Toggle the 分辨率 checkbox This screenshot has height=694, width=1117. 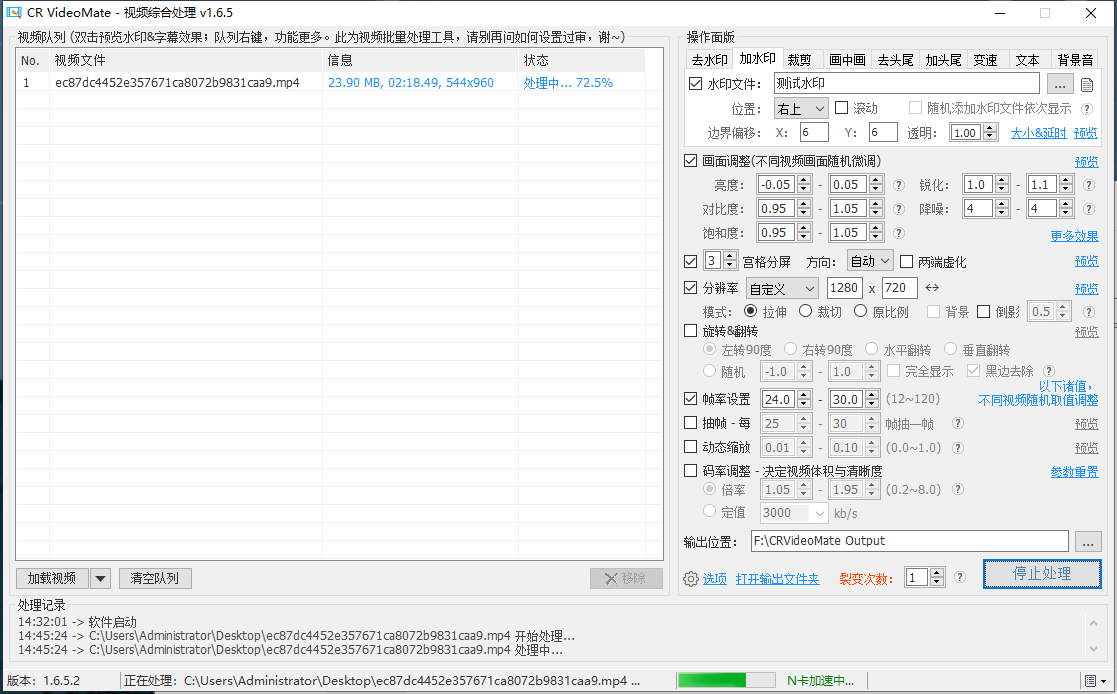point(690,288)
